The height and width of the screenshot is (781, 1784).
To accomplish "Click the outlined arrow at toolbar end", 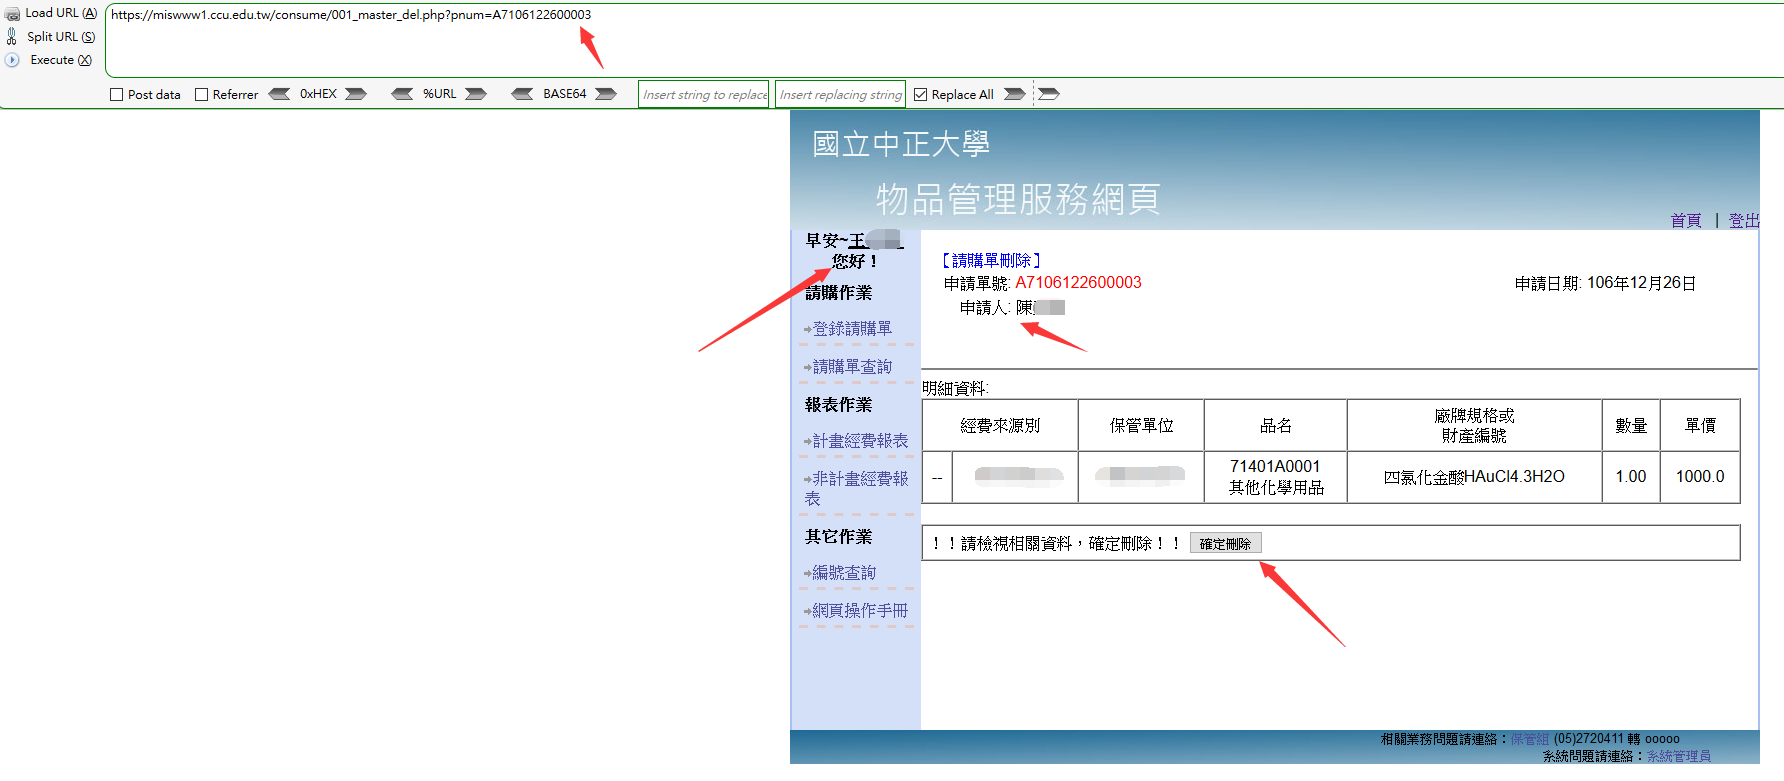I will pos(1048,94).
